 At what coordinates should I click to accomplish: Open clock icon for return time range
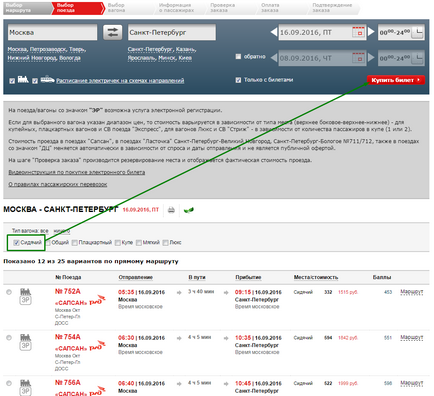(418, 58)
